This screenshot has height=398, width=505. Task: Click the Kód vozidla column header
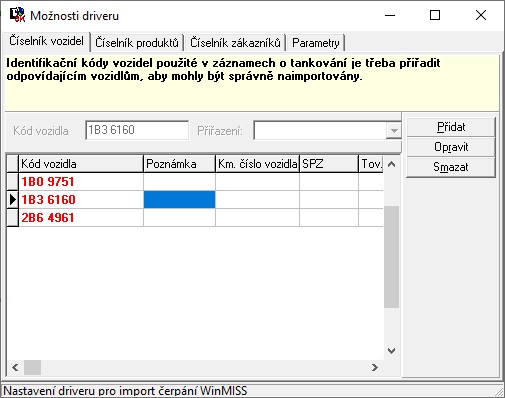tap(81, 164)
